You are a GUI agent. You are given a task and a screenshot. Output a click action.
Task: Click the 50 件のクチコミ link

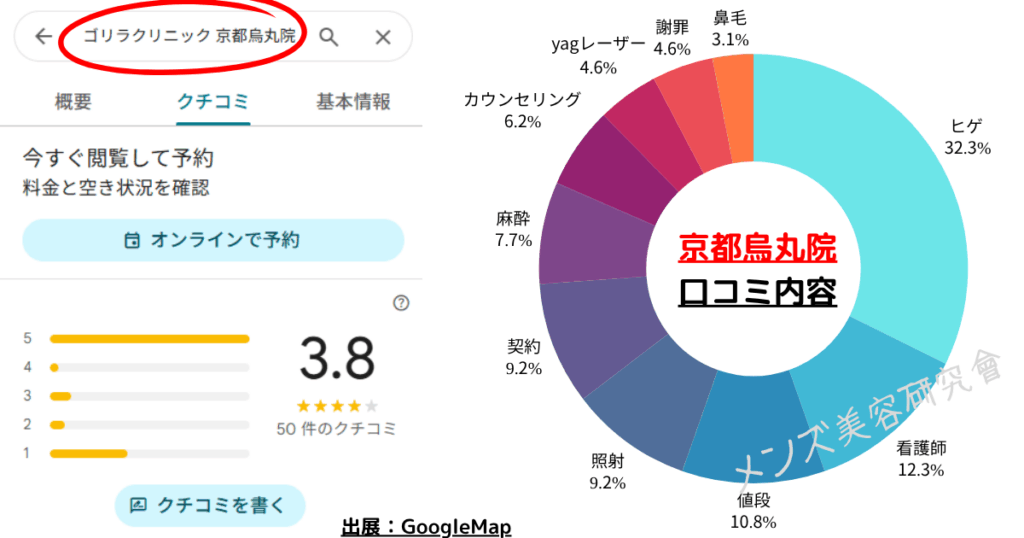tap(336, 429)
